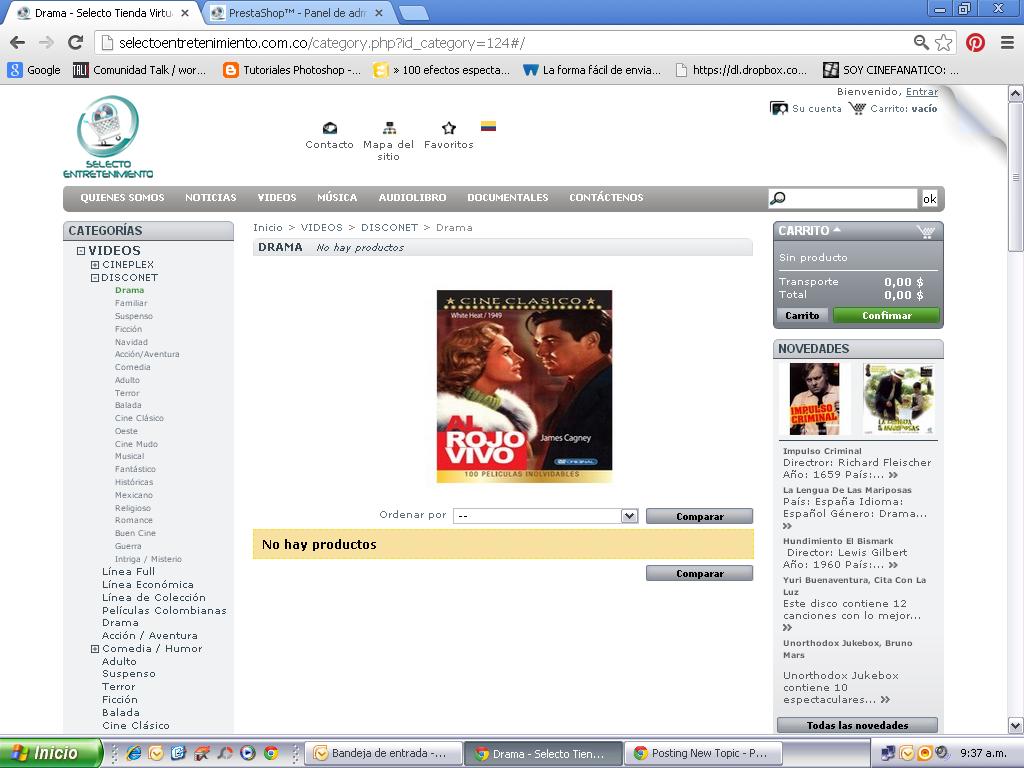Click the cart icon in the CARRITO header
Screen dimensions: 1024x768
click(x=925, y=231)
